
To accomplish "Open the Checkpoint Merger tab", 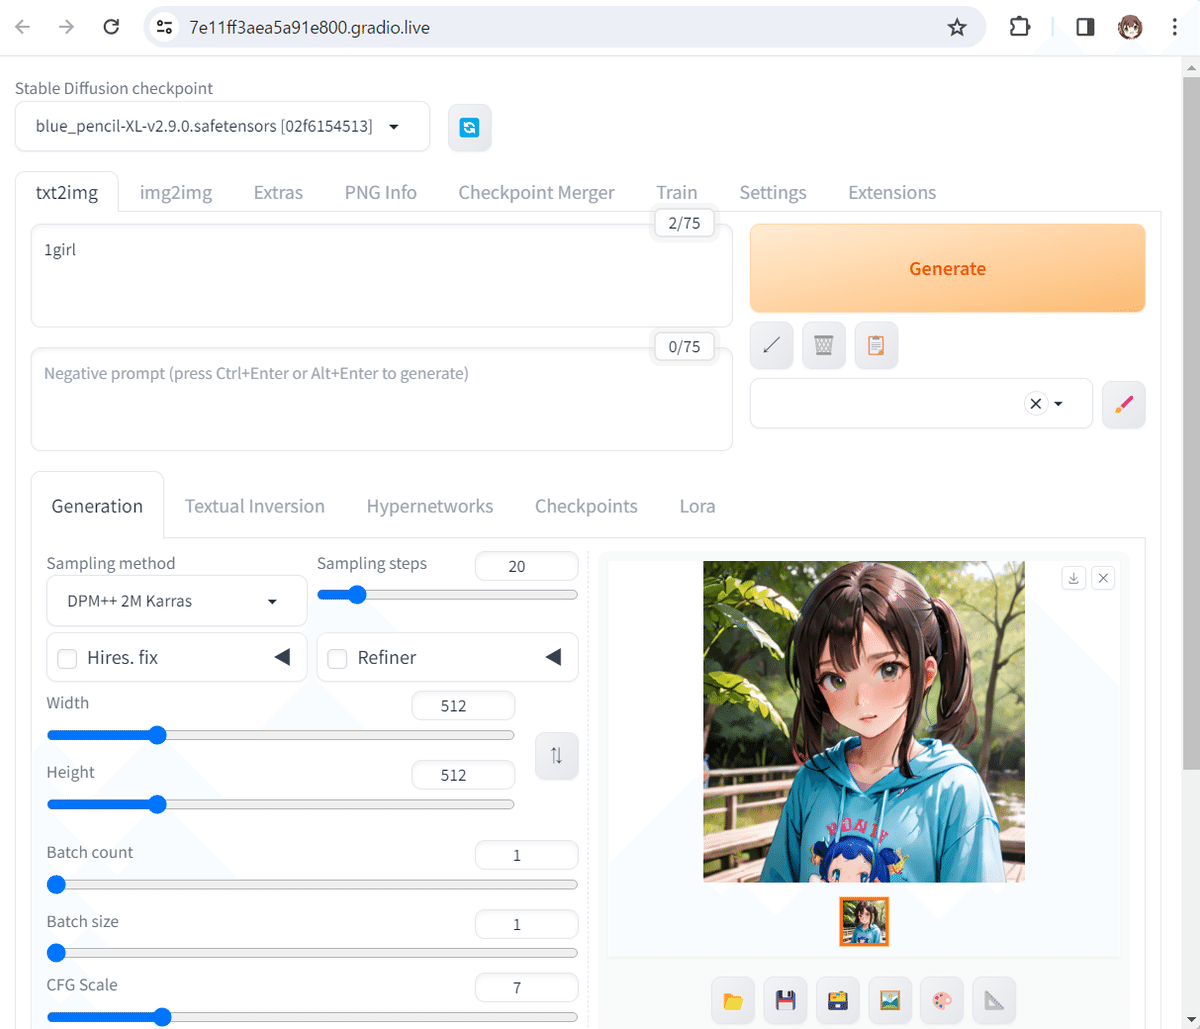I will [x=537, y=192].
